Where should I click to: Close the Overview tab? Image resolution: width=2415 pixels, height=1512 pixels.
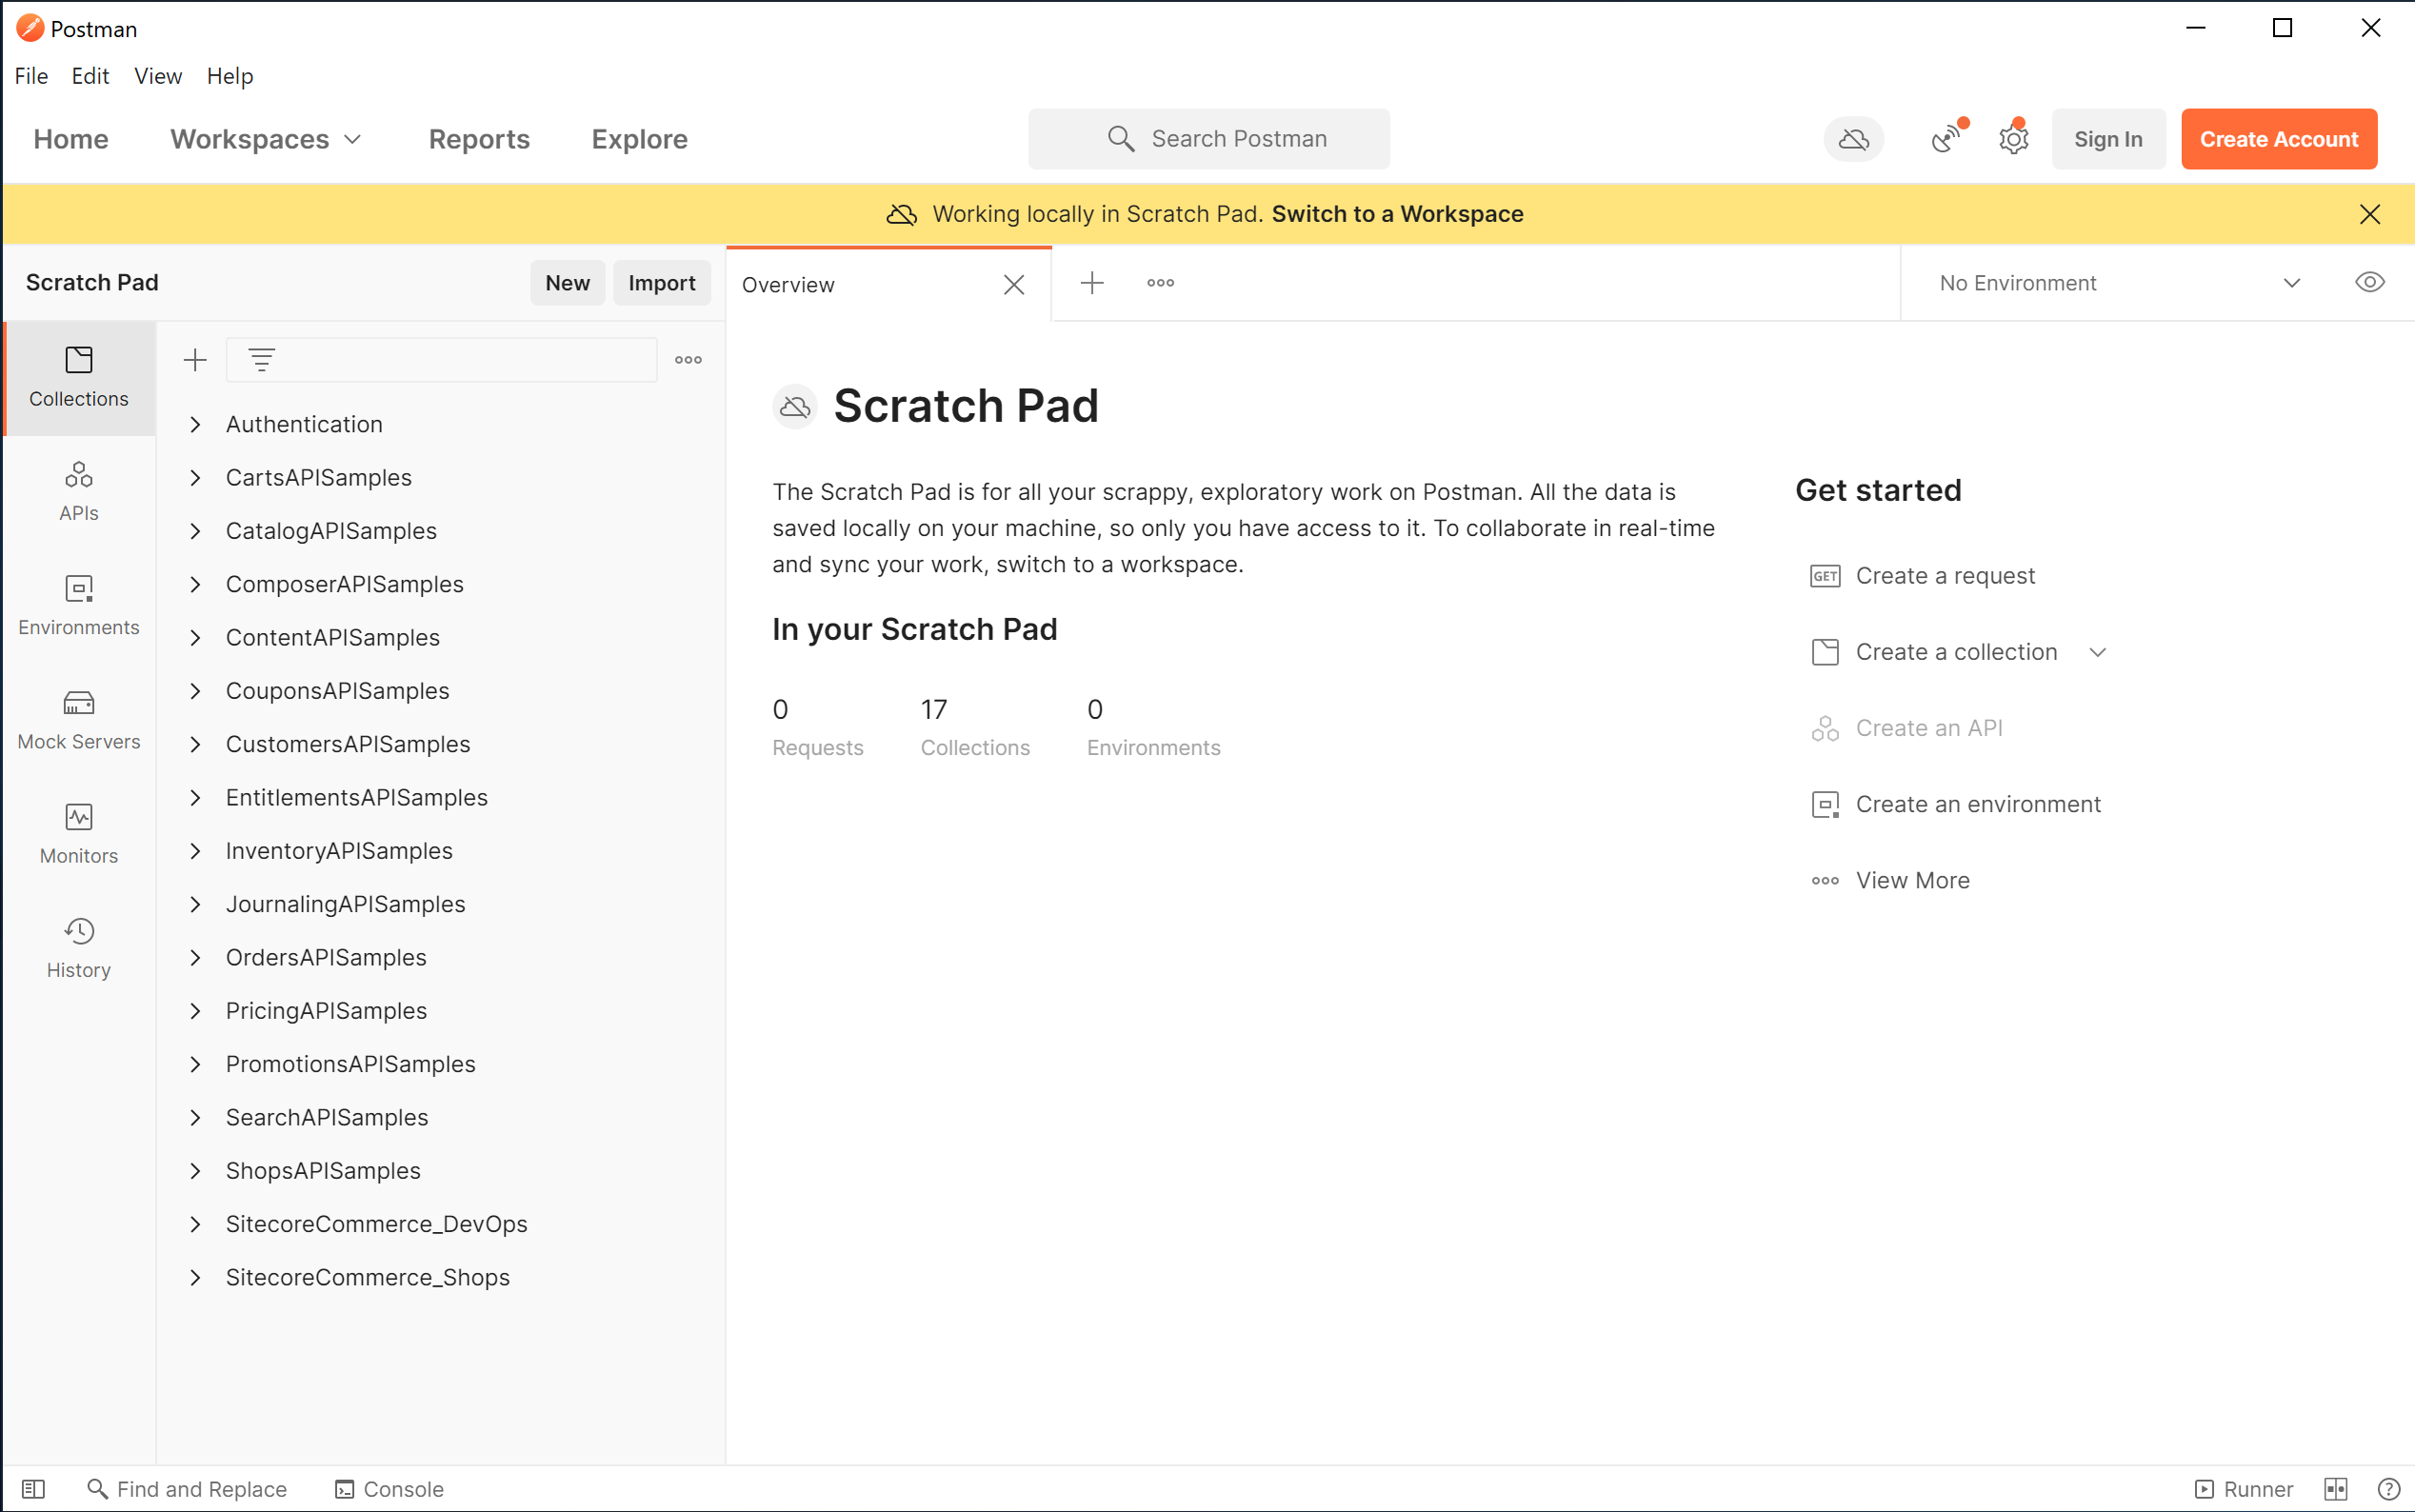coord(1013,285)
